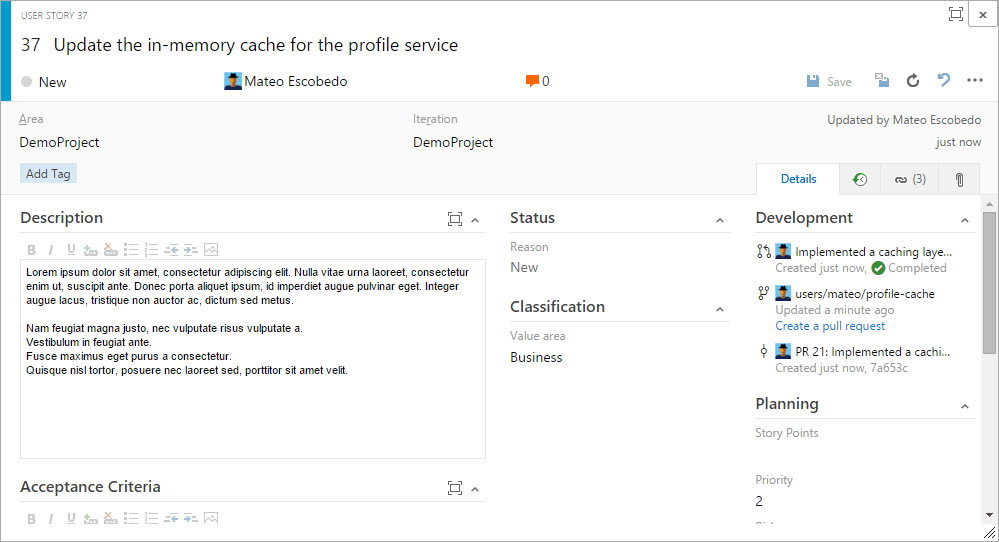999x542 pixels.
Task: Click the empty Story Points field
Action: [x=865, y=453]
